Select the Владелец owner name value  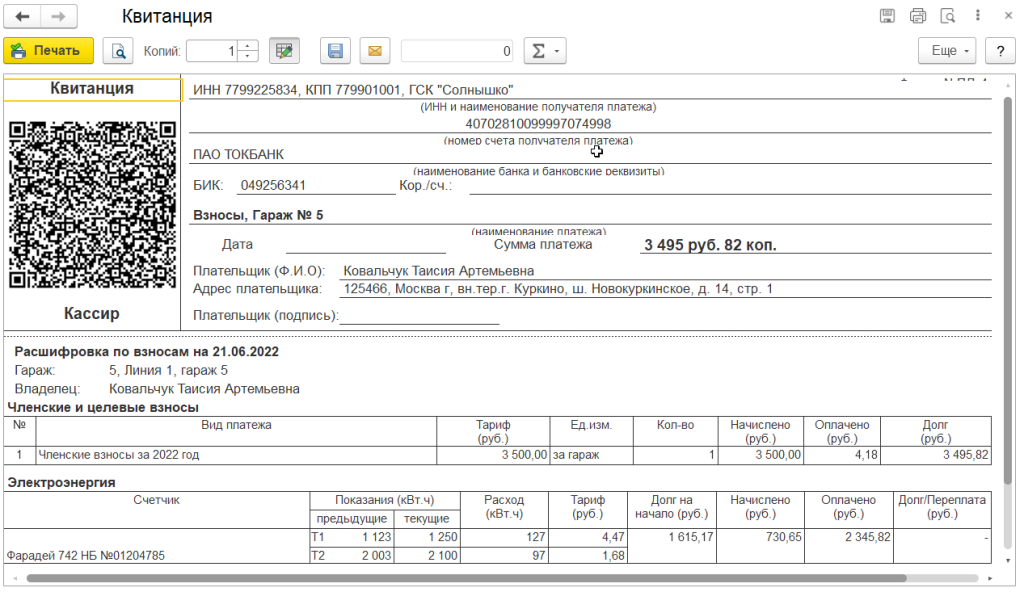204,389
